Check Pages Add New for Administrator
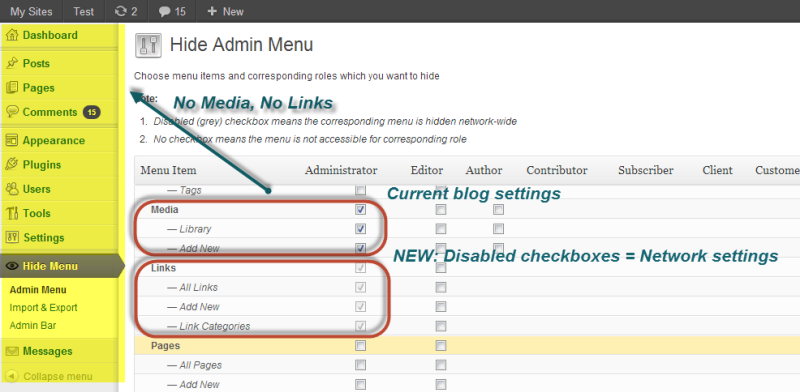The height and width of the screenshot is (392, 800). (361, 384)
